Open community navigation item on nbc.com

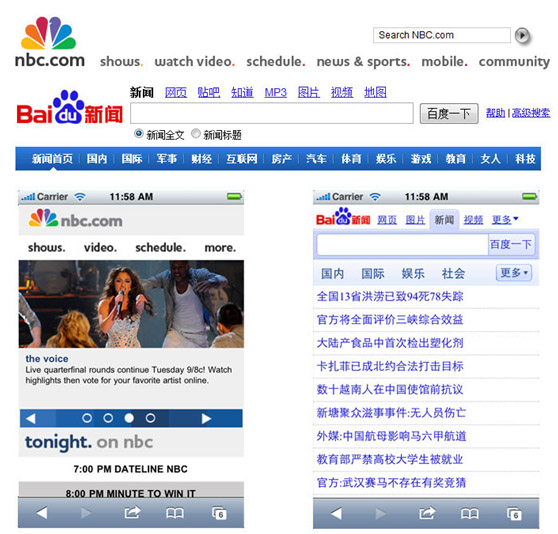[x=514, y=62]
